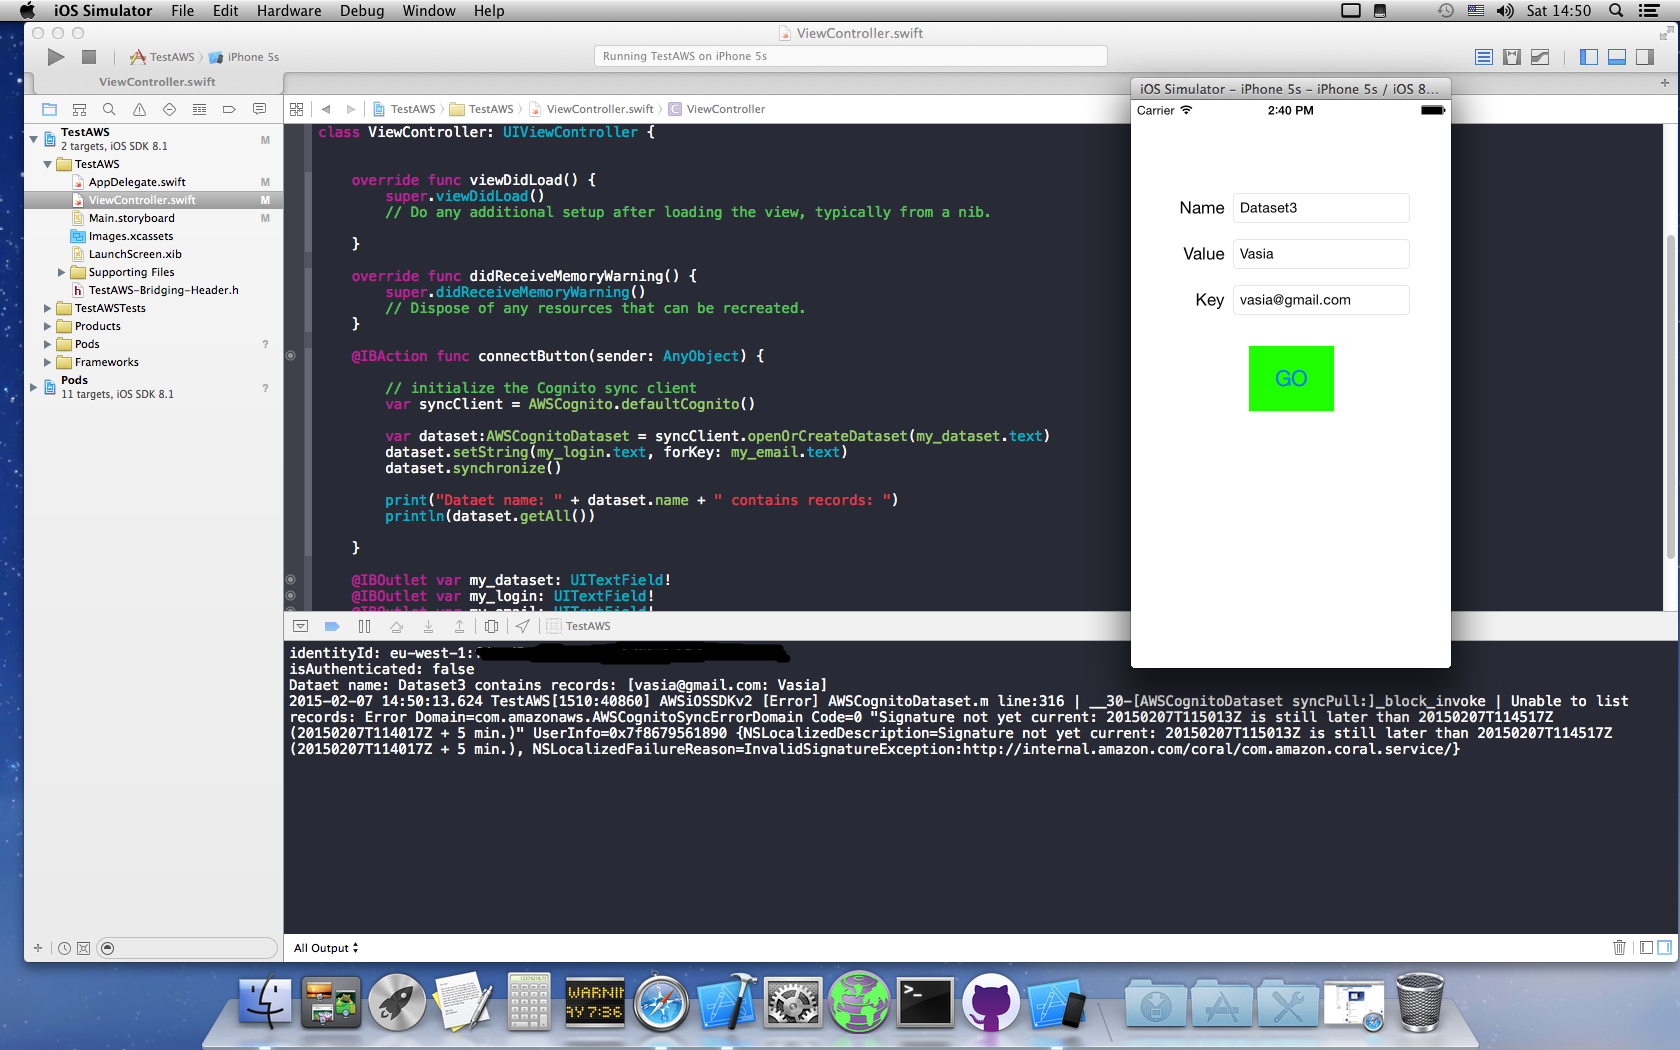1680x1050 pixels.
Task: Choose the iPhone 5s destination in scheme selector
Action: click(x=244, y=57)
